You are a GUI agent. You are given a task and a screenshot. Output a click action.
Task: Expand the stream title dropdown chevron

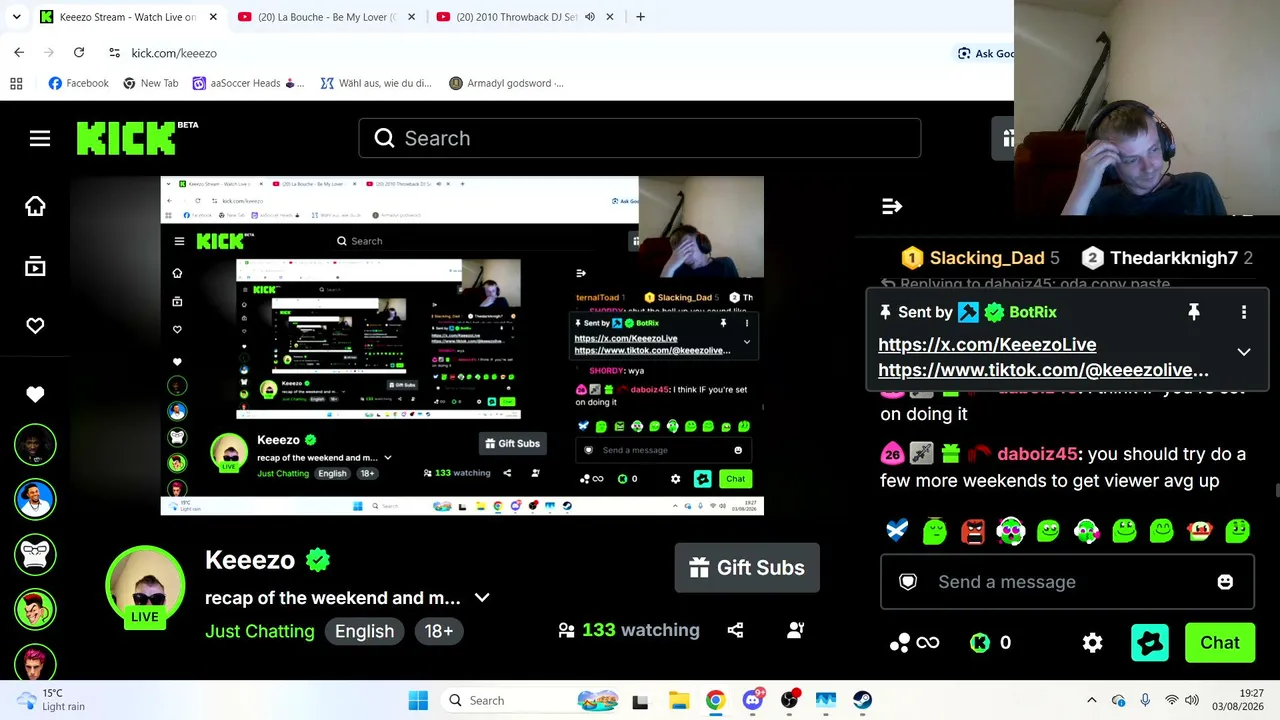(482, 598)
